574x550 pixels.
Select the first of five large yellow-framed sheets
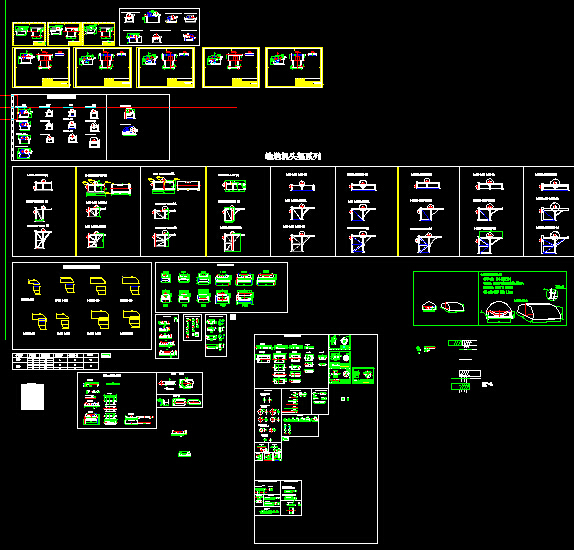tap(41, 67)
